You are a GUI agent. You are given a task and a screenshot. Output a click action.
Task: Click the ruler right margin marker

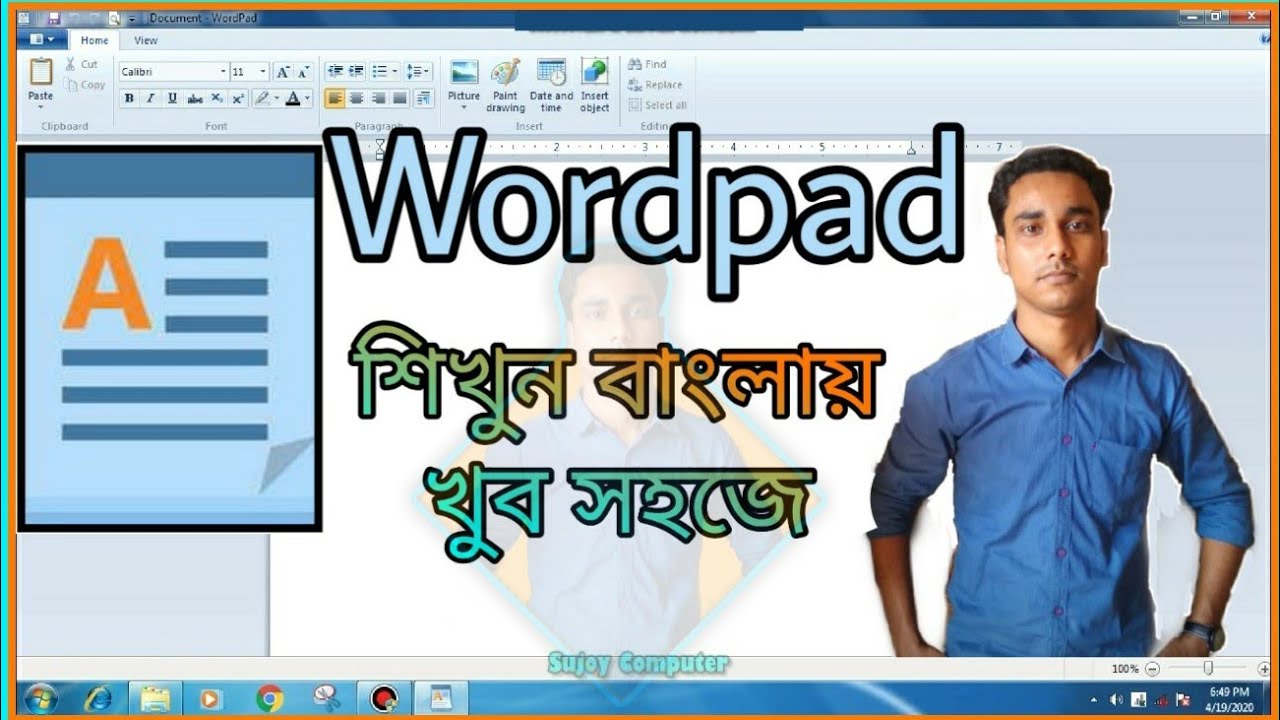point(911,149)
